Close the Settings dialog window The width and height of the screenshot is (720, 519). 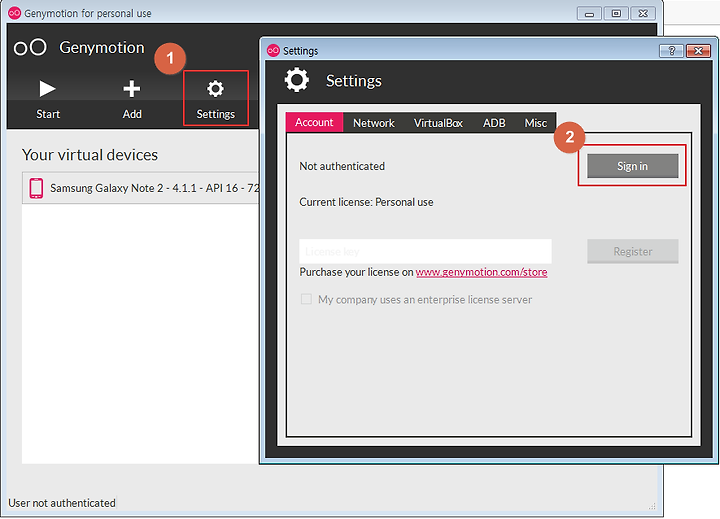pos(698,51)
